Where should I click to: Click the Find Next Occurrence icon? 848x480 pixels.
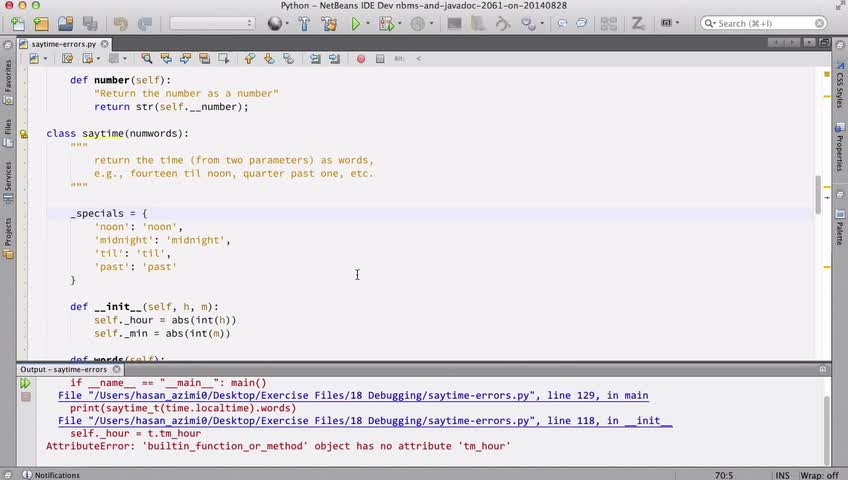185,58
